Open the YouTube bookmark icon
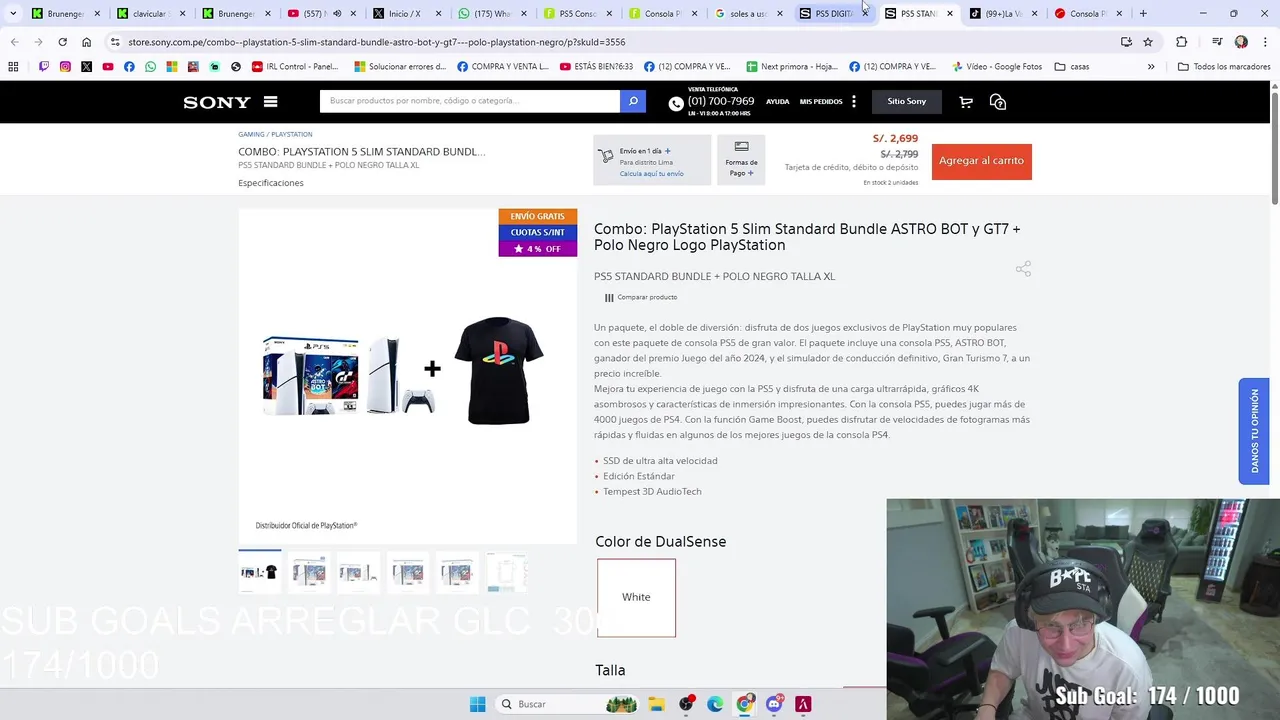This screenshot has width=1280, height=720. [108, 67]
